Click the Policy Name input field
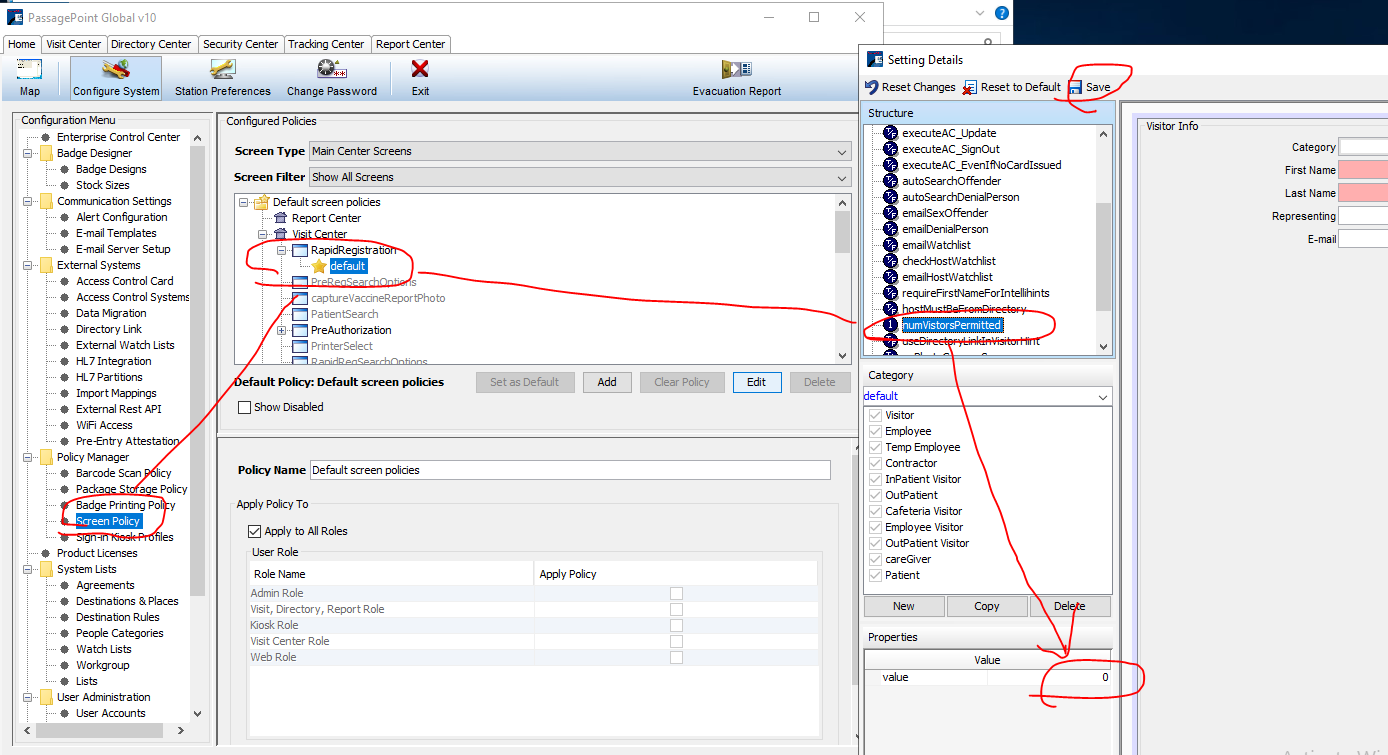 [570, 470]
